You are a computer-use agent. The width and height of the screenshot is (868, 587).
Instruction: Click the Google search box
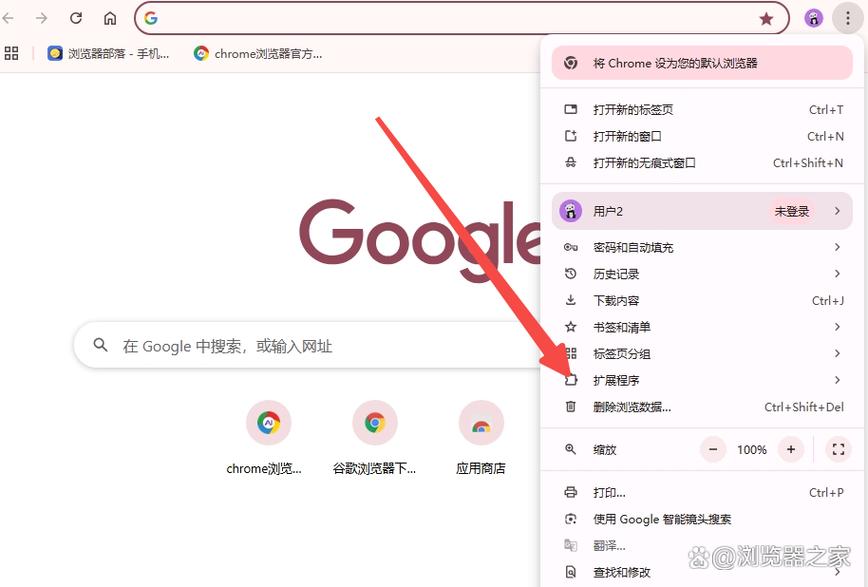coord(307,346)
